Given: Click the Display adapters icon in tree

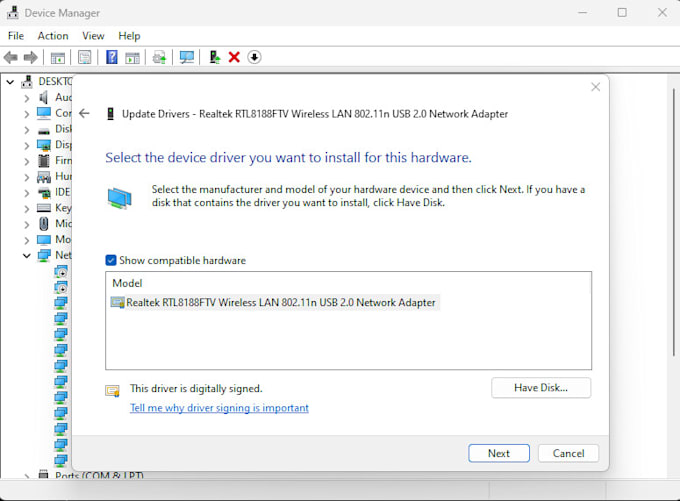Looking at the screenshot, I should pyautogui.click(x=44, y=145).
